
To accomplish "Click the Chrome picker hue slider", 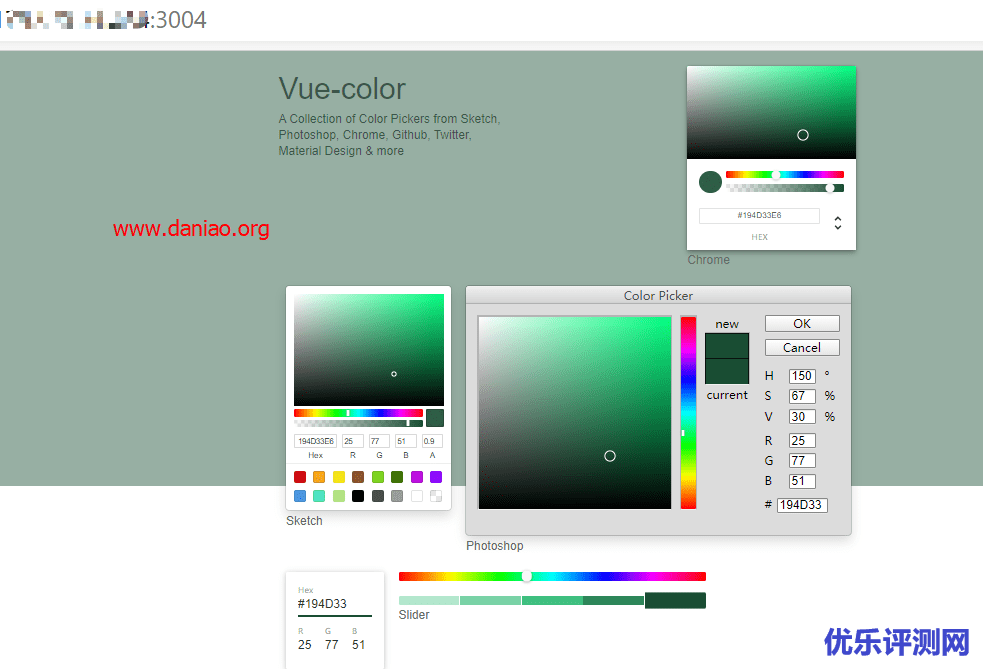I will 785,174.
